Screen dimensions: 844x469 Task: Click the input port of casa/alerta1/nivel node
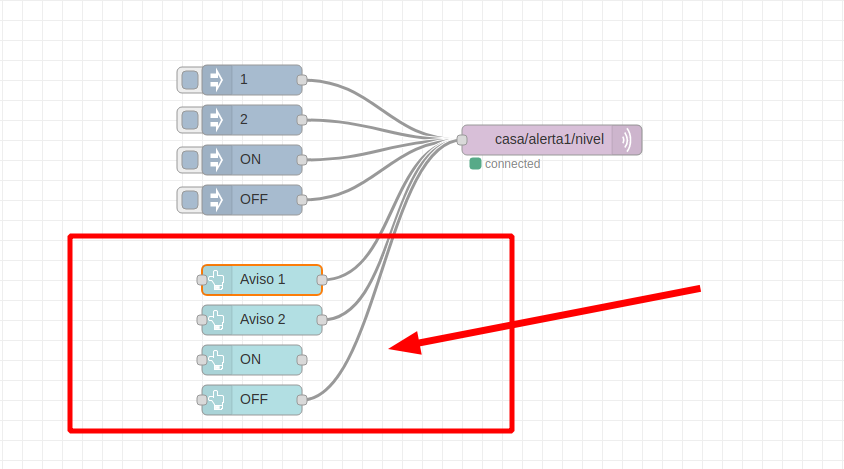(462, 140)
